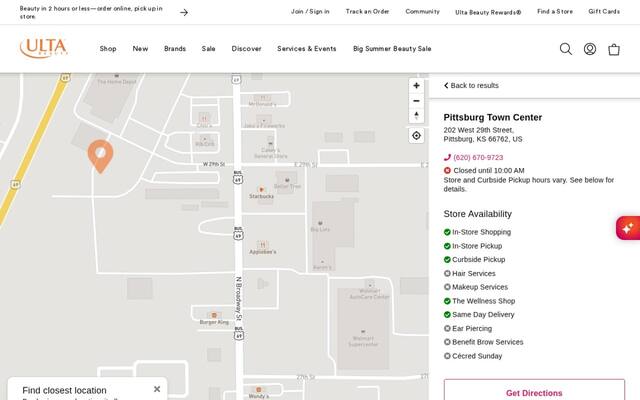The height and width of the screenshot is (400, 640).
Task: Open the Discover menu
Action: pos(246,49)
